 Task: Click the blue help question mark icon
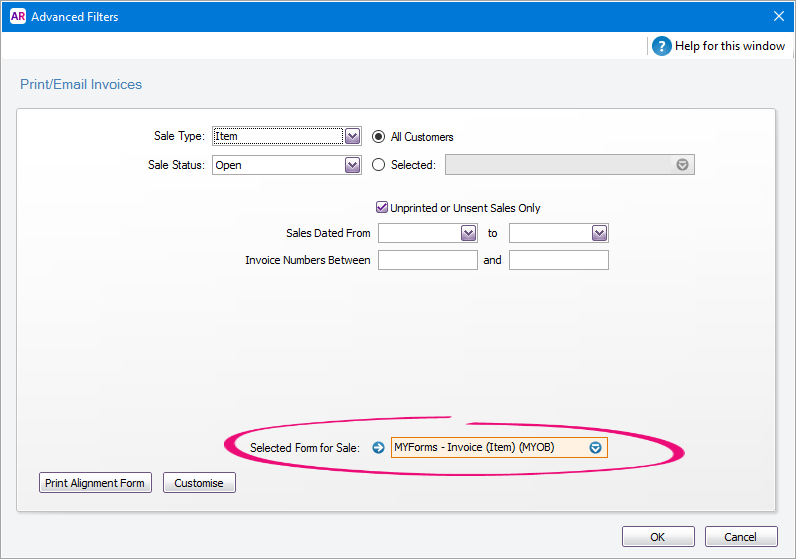(661, 46)
